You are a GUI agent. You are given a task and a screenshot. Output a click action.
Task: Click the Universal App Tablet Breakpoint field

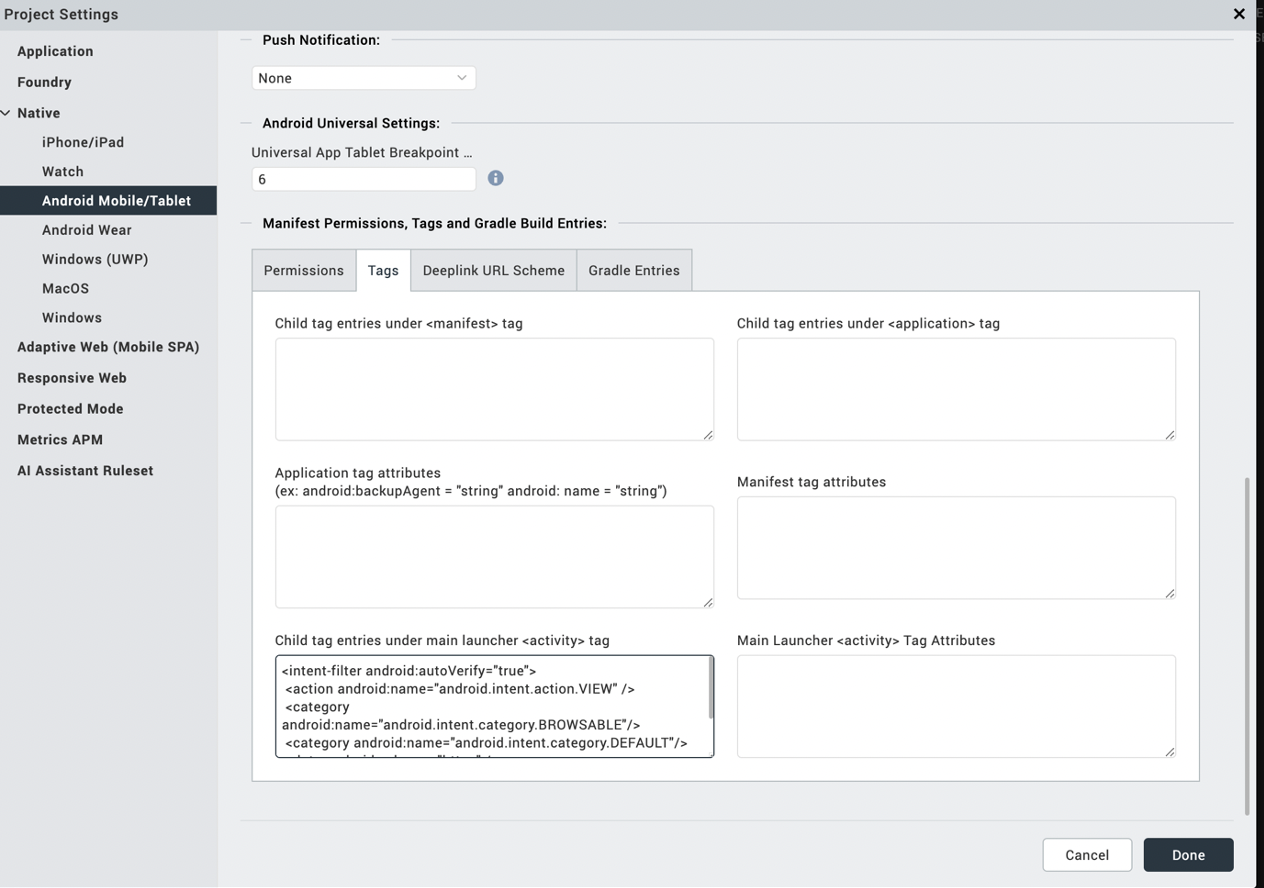363,179
